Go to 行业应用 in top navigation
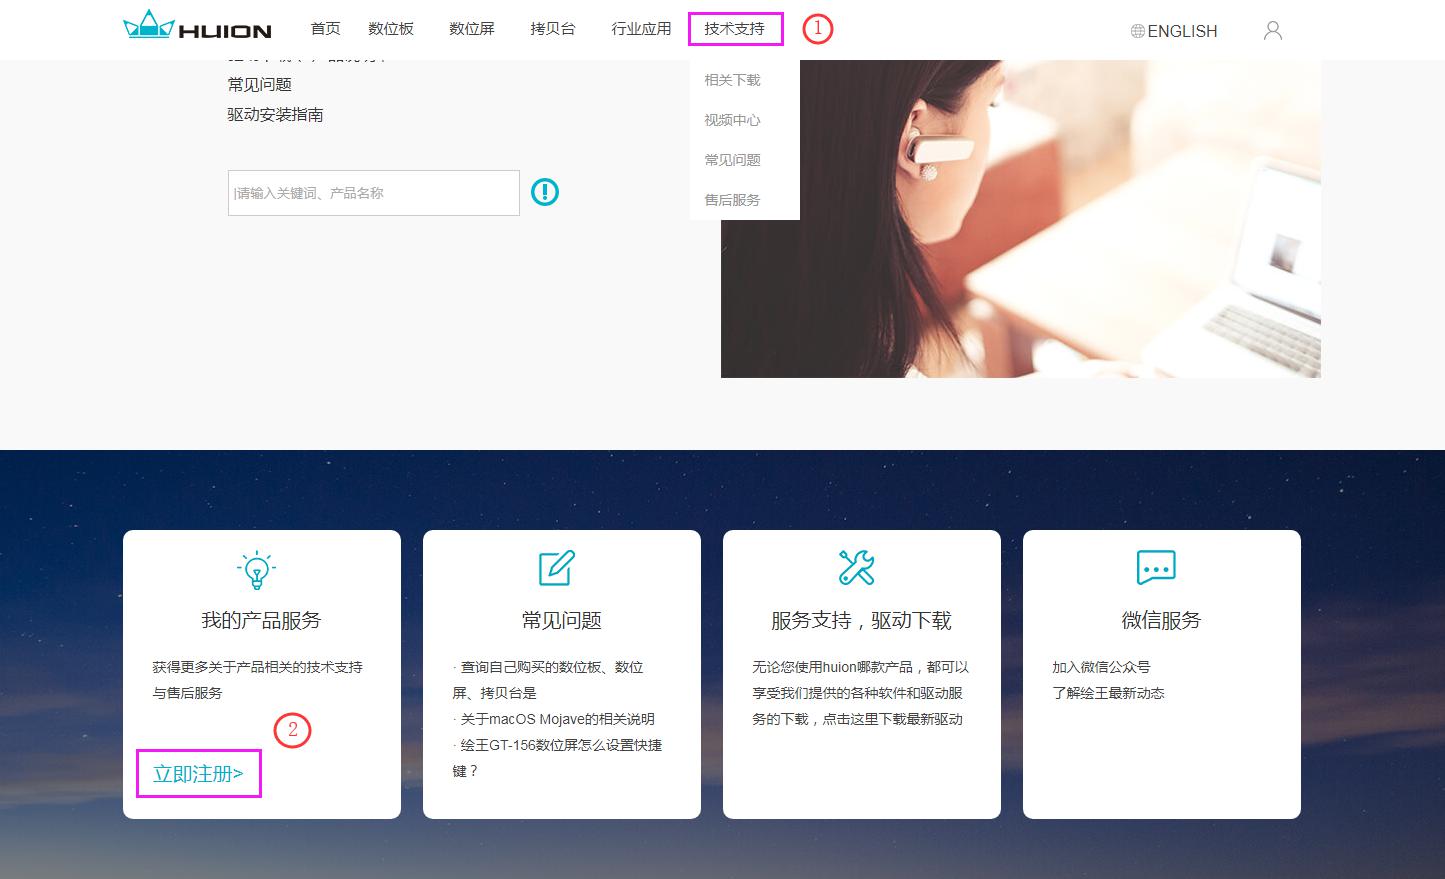 [641, 29]
